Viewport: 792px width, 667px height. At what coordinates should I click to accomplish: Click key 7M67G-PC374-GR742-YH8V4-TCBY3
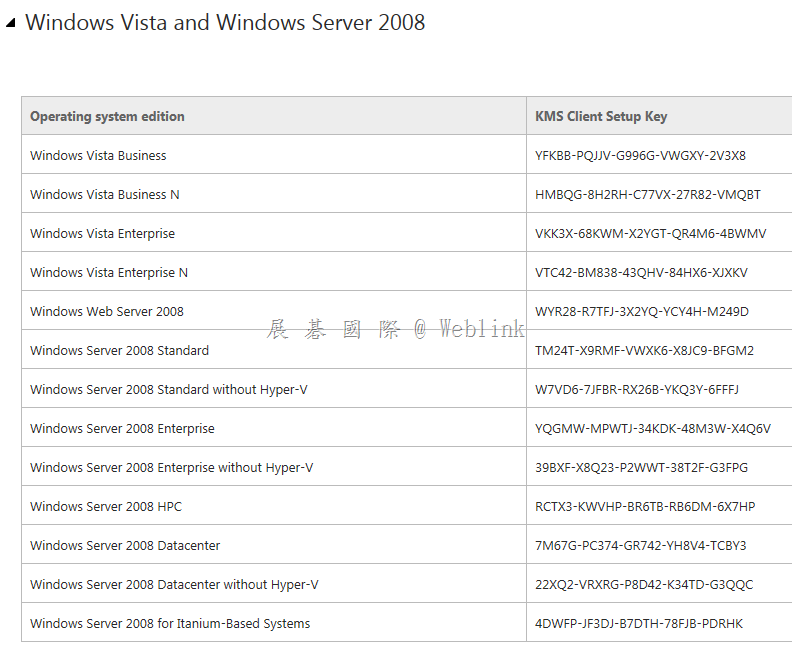(x=640, y=545)
